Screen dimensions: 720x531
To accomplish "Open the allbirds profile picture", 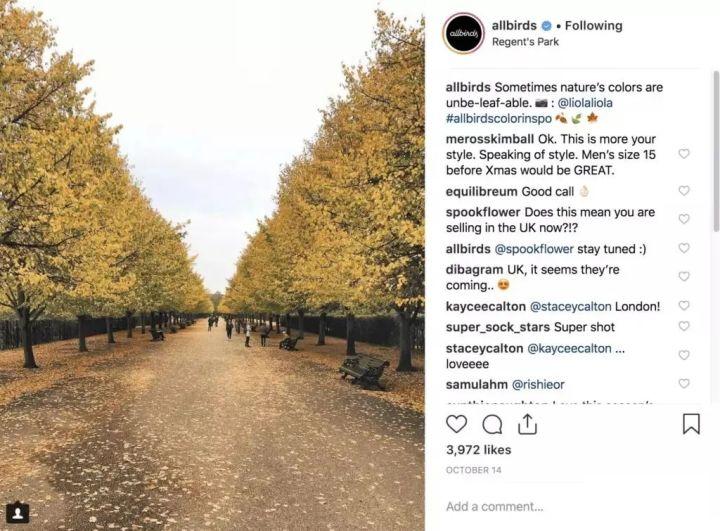I will 464,34.
